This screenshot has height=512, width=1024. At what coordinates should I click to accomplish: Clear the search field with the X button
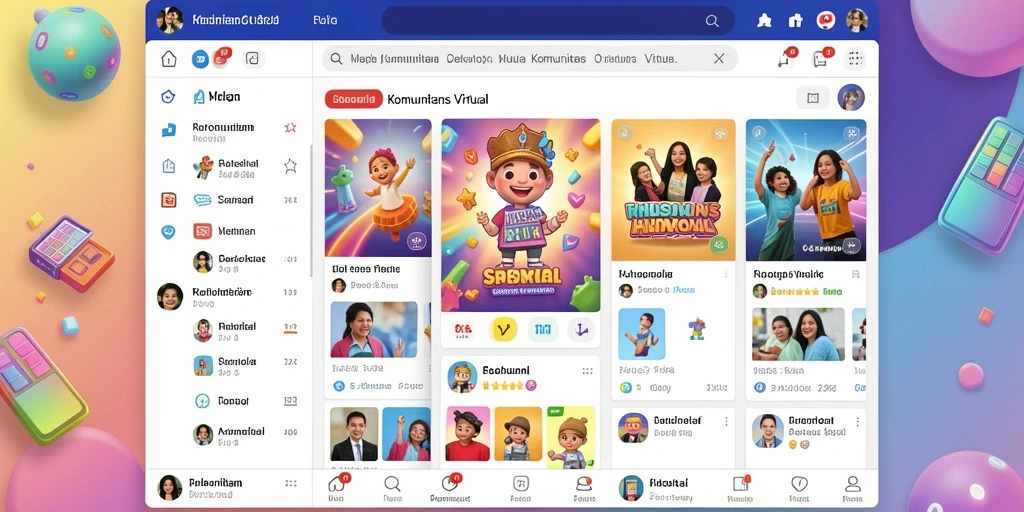click(x=719, y=59)
